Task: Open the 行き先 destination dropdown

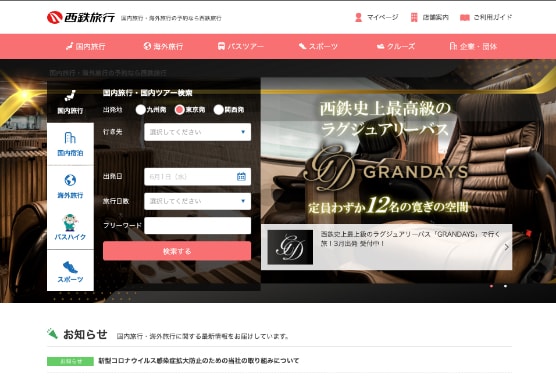Action: click(x=198, y=132)
